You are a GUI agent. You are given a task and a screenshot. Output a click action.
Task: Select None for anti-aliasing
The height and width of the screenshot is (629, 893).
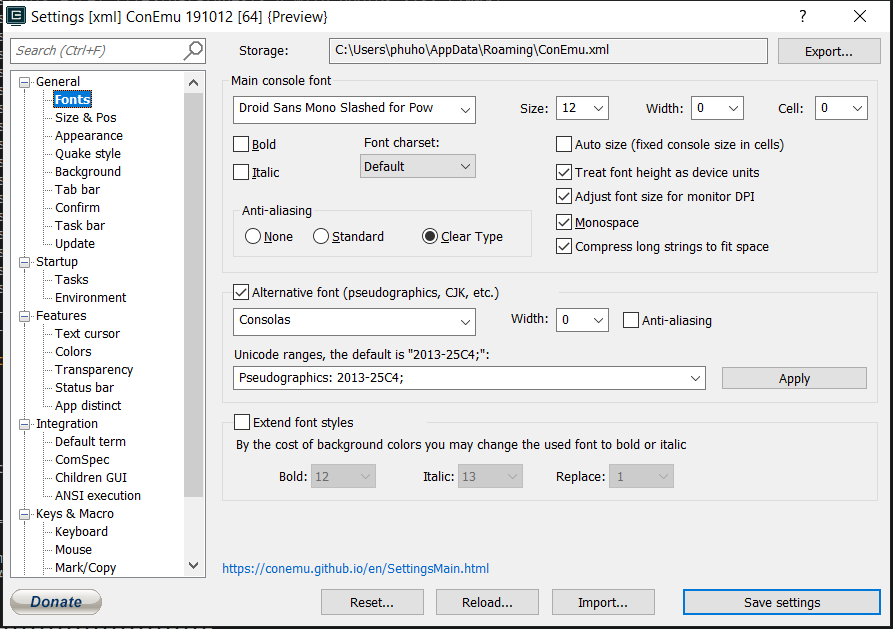(253, 235)
